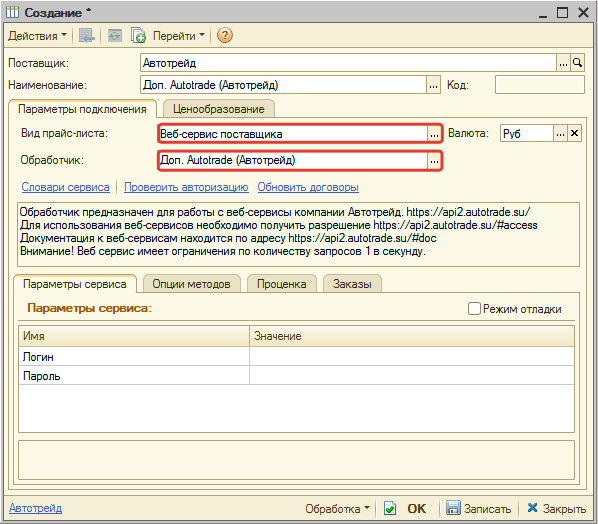Click the Проверить авторизацию link
598x524 pixels.
(x=186, y=187)
